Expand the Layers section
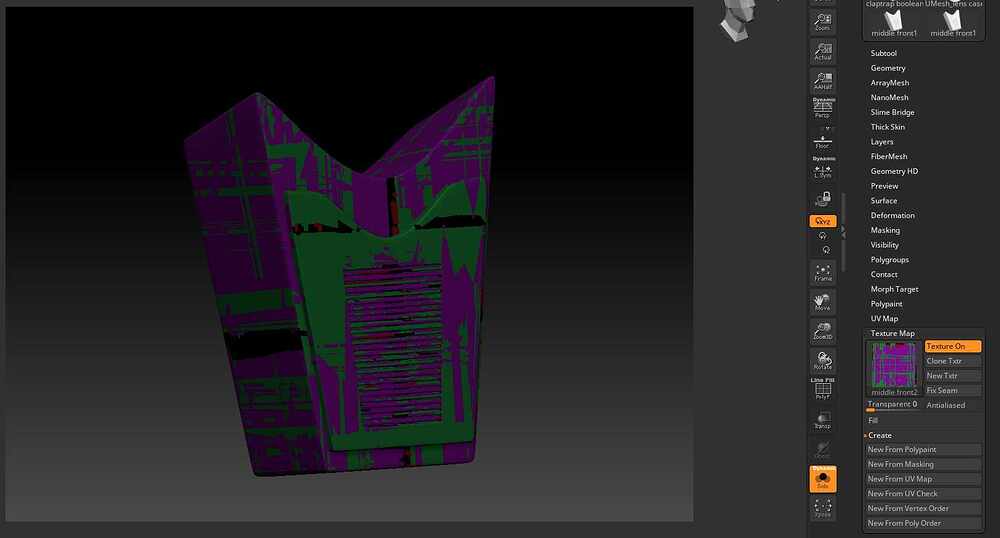 pos(881,142)
